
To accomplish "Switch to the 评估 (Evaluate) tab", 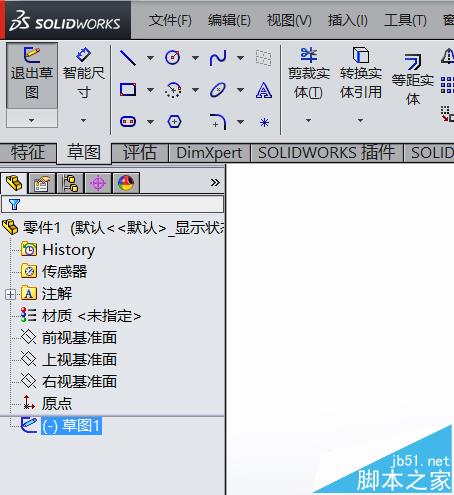I will (x=140, y=153).
